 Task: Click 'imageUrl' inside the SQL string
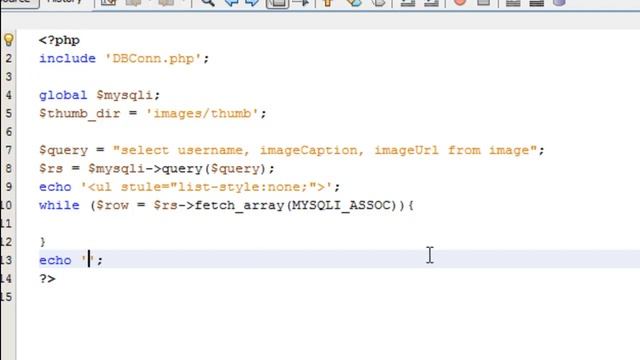click(x=406, y=150)
